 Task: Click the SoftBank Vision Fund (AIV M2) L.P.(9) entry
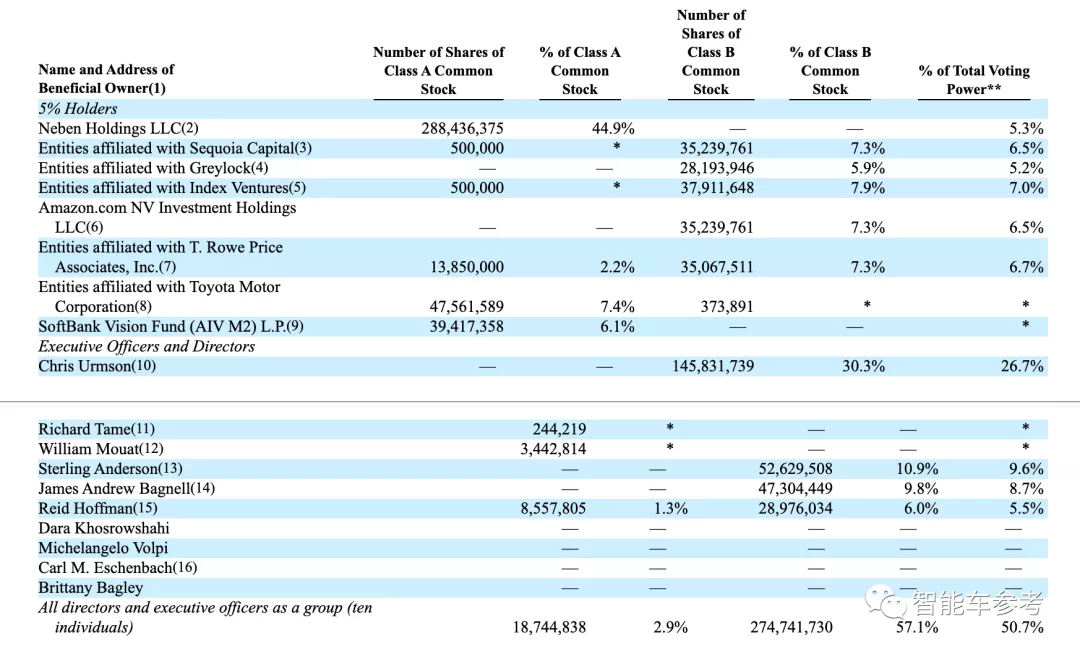click(x=171, y=326)
